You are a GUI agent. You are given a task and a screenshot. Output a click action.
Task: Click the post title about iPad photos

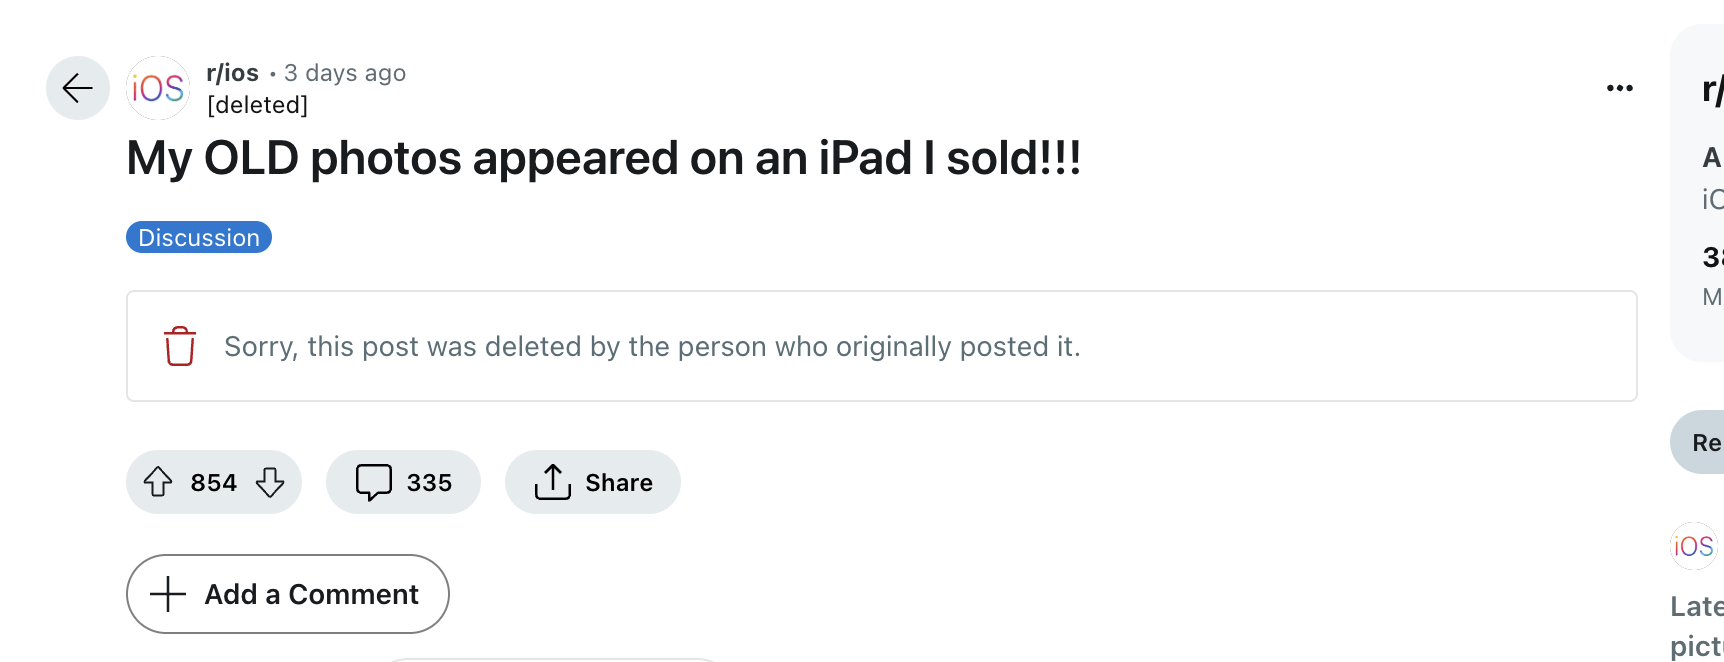(x=603, y=158)
